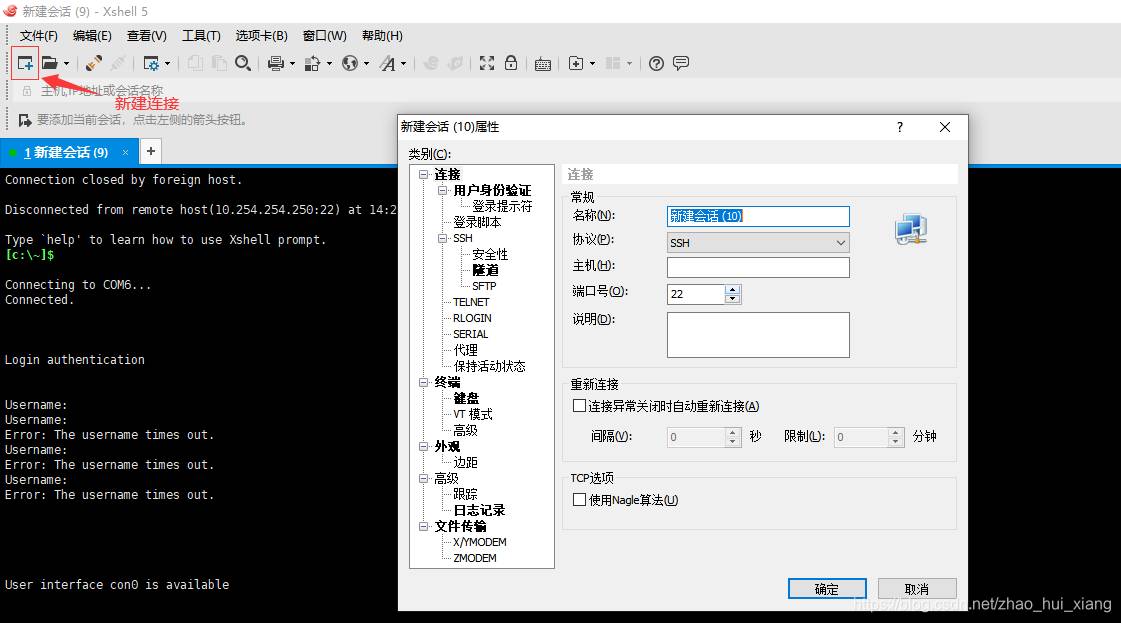This screenshot has width=1121, height=623.
Task: Click the computer network icon in the dialog
Action: [911, 229]
